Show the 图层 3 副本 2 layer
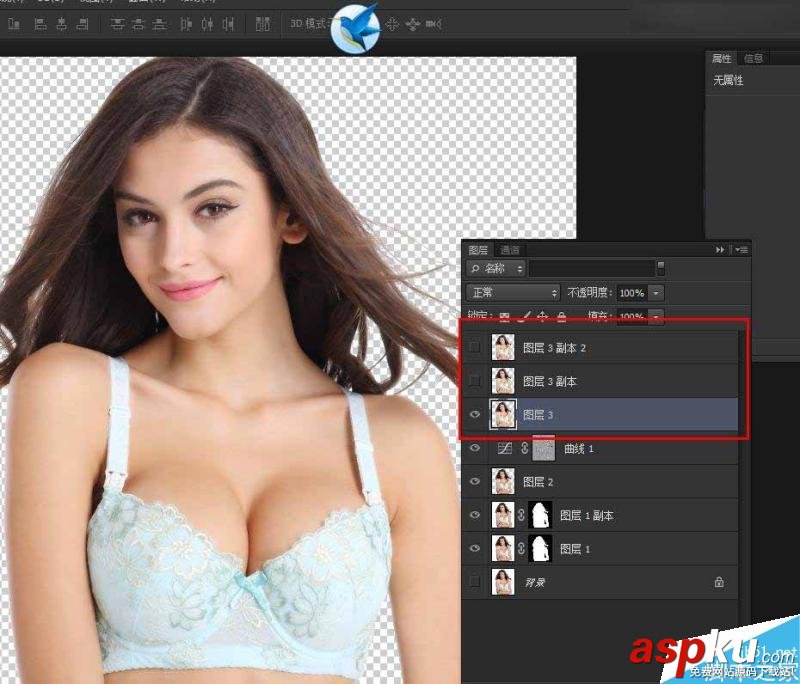800x684 pixels. 474,347
